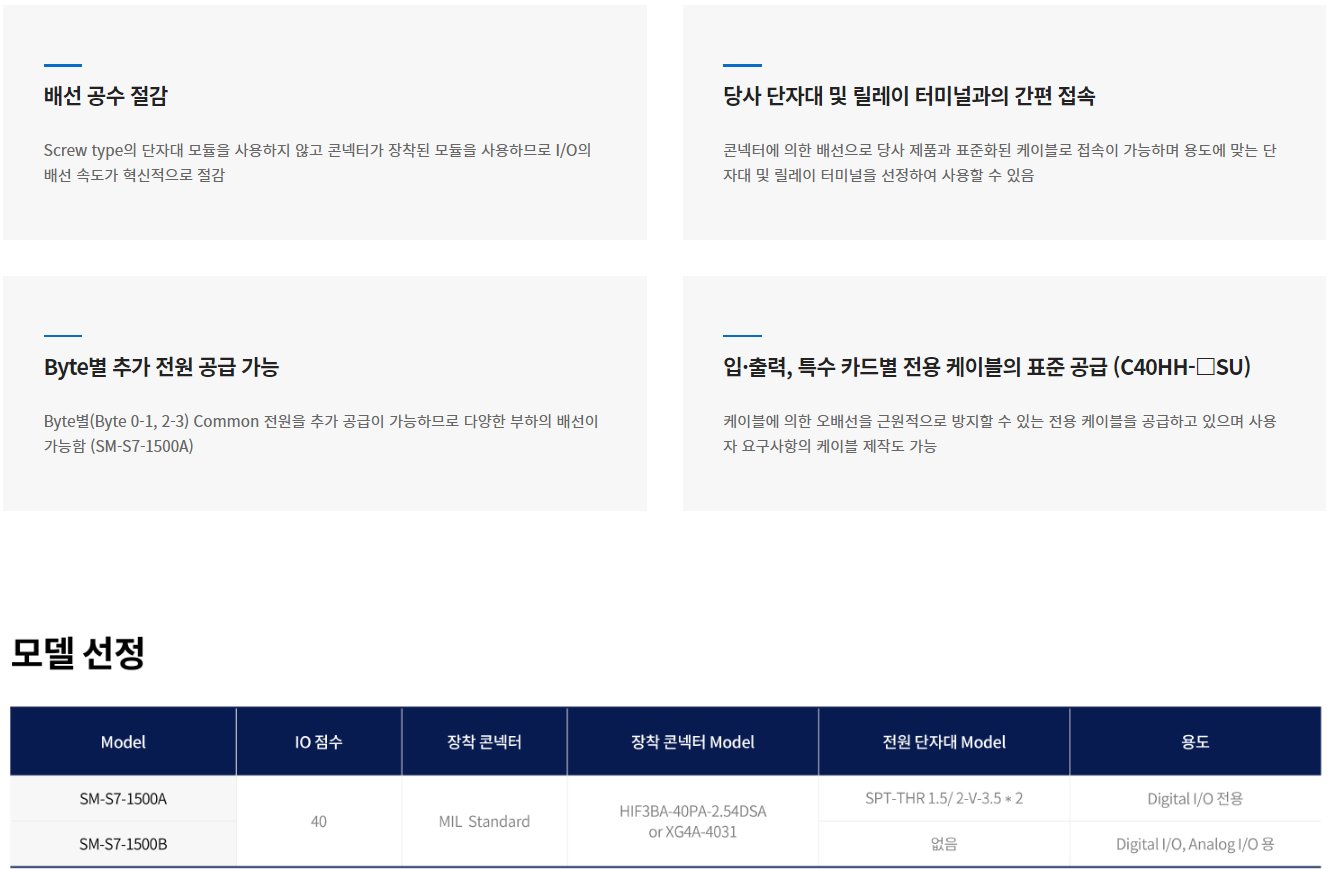Click the 'SPT-THR 1.5/ 2-V-3.5 * 2' cell
The width and height of the screenshot is (1331, 869).
(x=943, y=799)
